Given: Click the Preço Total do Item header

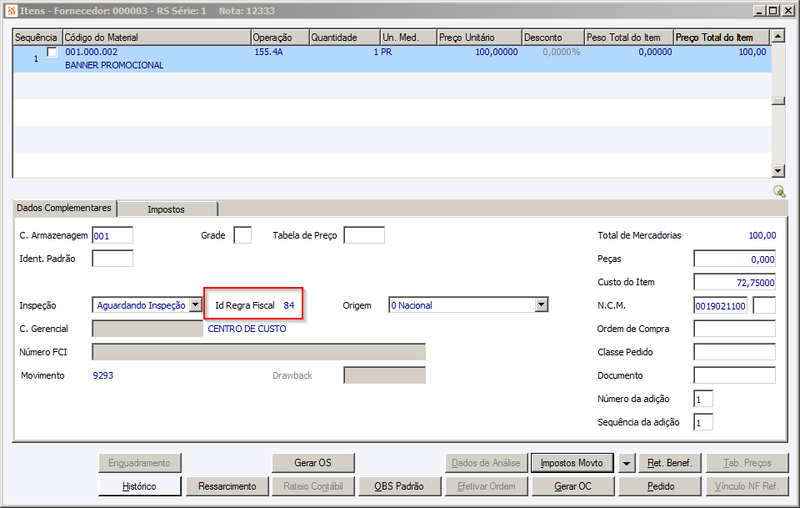Looking at the screenshot, I should point(721,37).
